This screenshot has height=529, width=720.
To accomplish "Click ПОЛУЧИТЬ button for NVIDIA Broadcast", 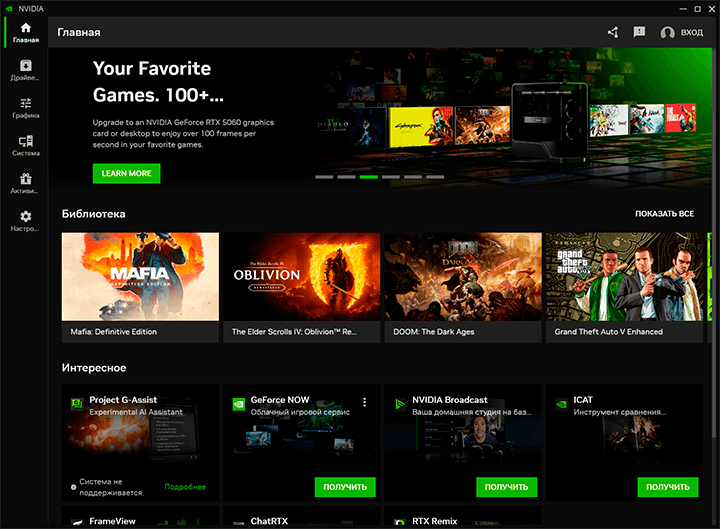I will point(506,487).
